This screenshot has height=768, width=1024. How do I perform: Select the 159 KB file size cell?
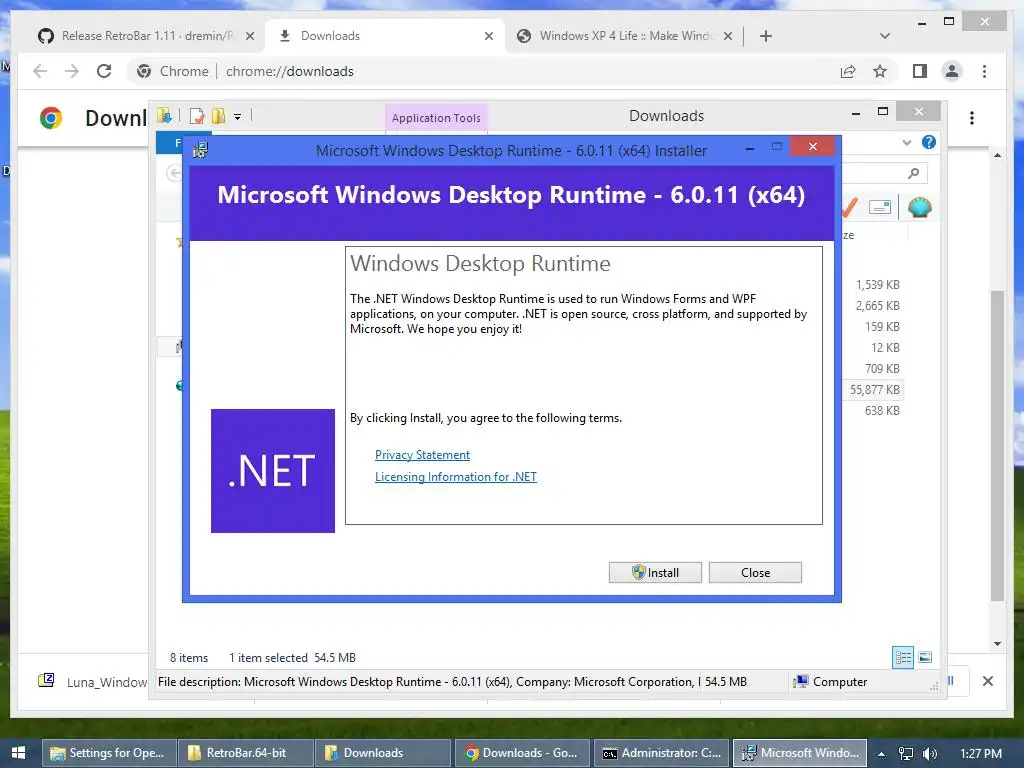click(882, 327)
